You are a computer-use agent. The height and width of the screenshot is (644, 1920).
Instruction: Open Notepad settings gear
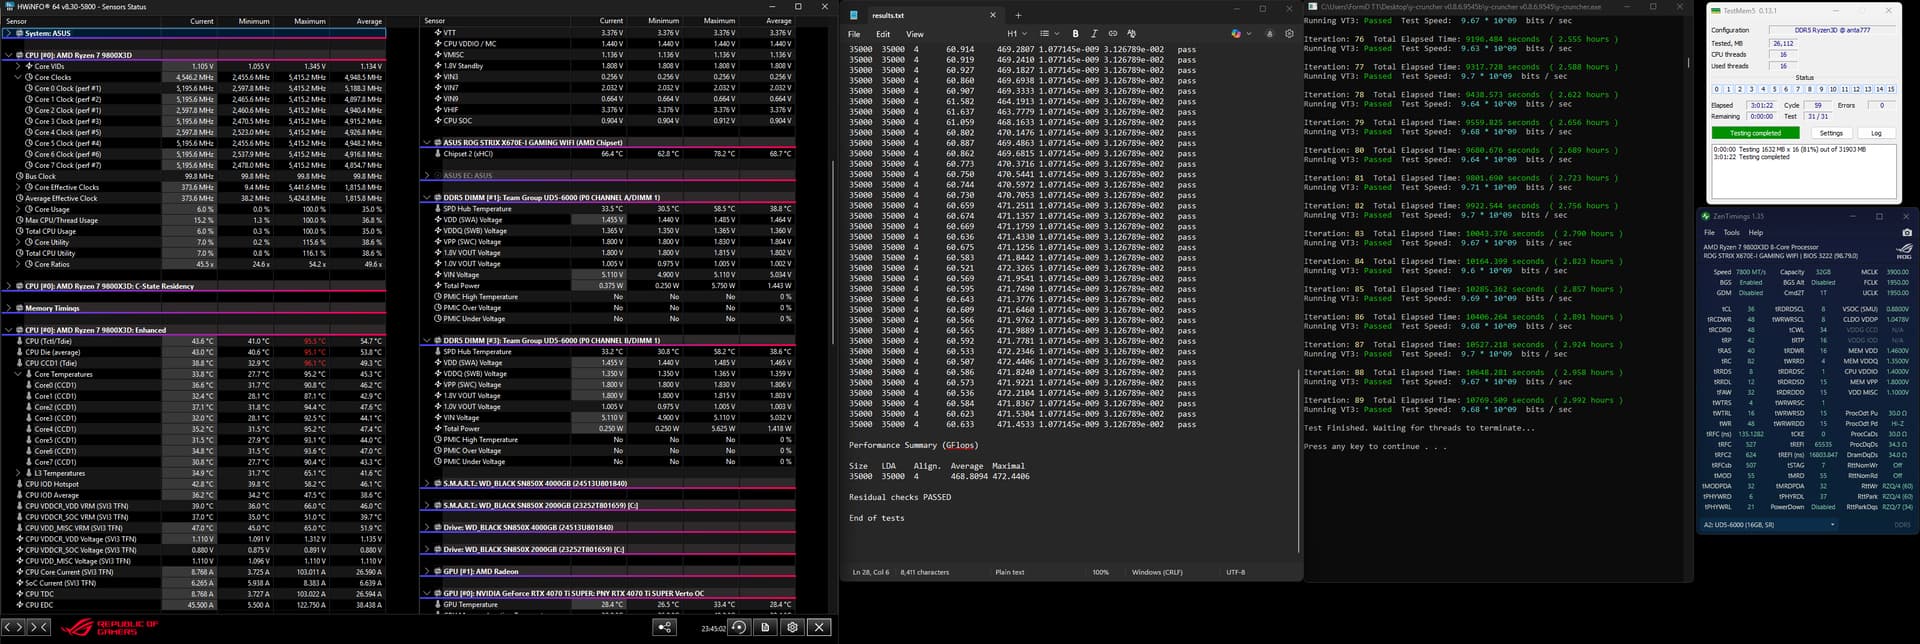[x=1289, y=34]
